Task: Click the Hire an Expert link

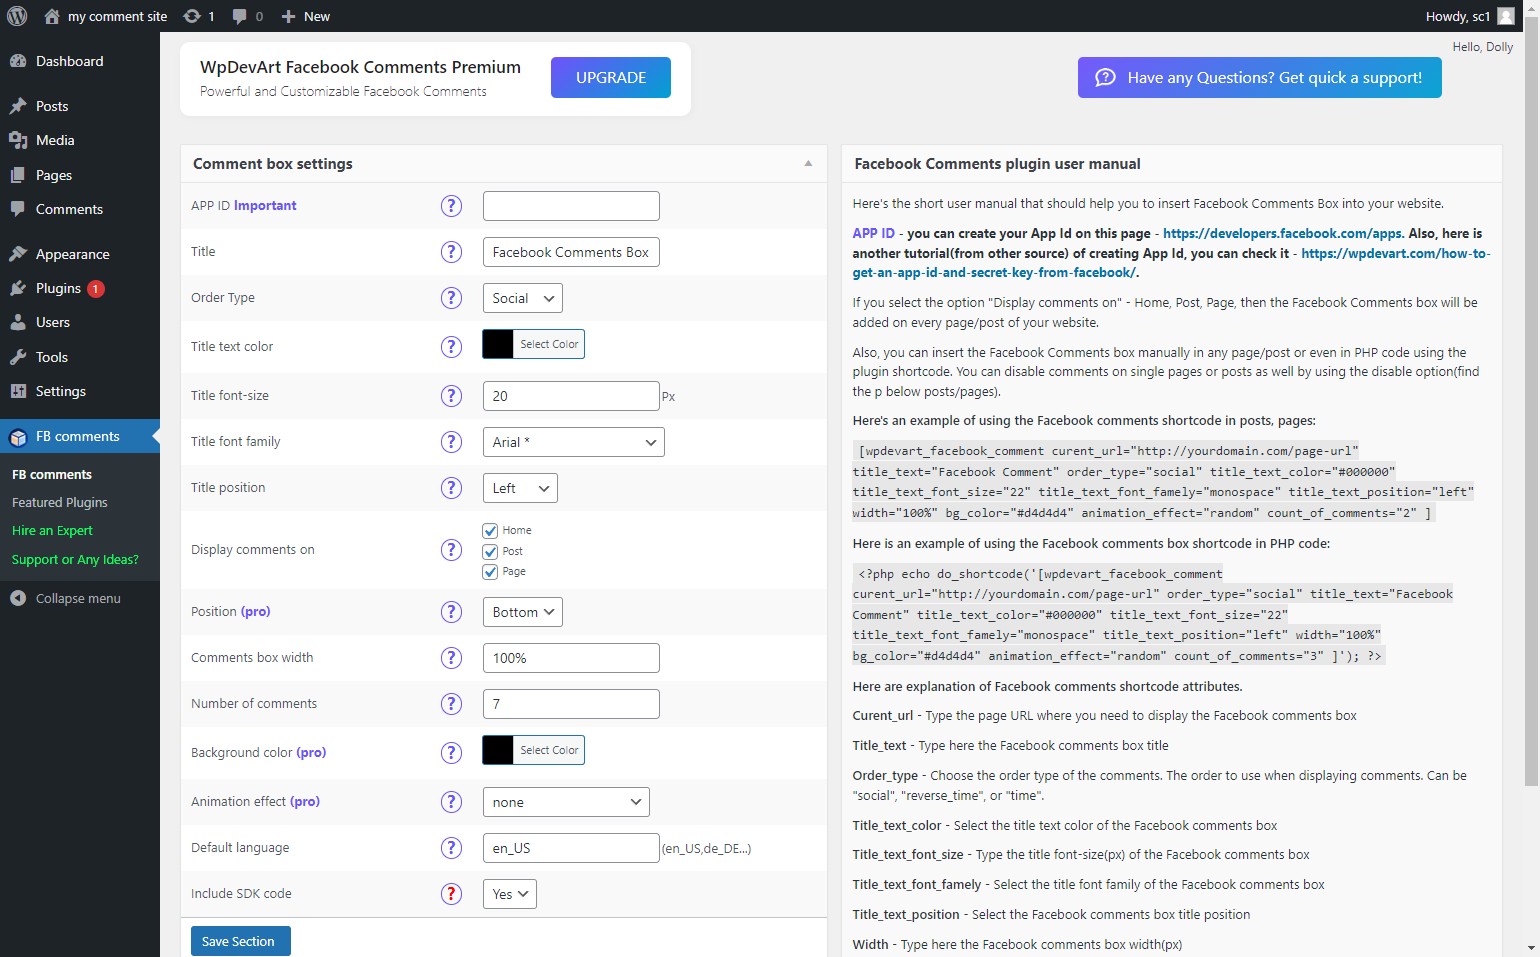Action: pos(52,531)
